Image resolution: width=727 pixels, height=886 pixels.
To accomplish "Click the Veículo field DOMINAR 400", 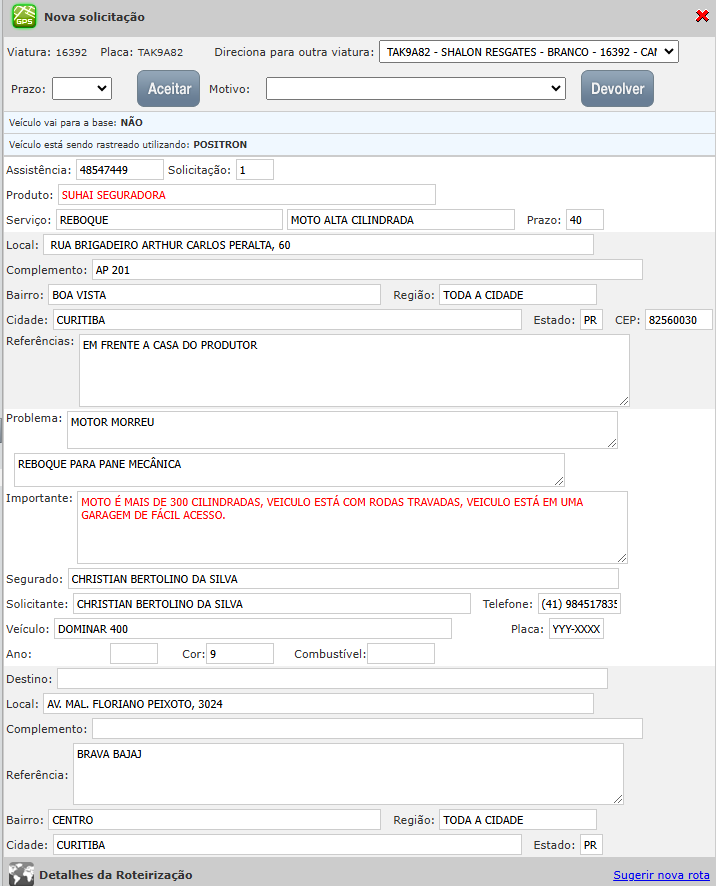I will (252, 629).
